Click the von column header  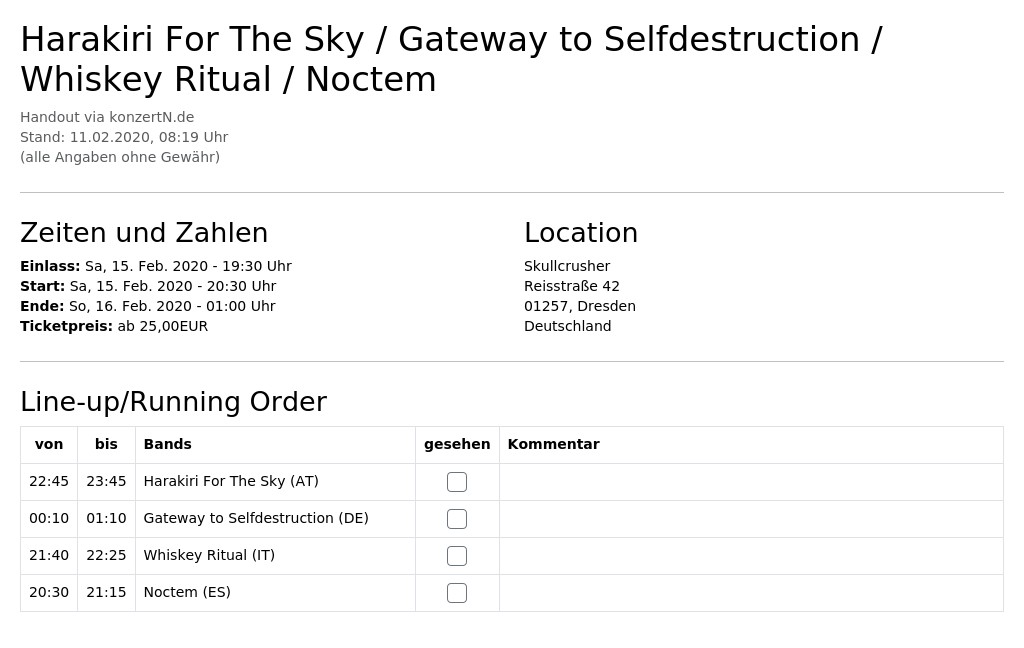click(x=49, y=444)
